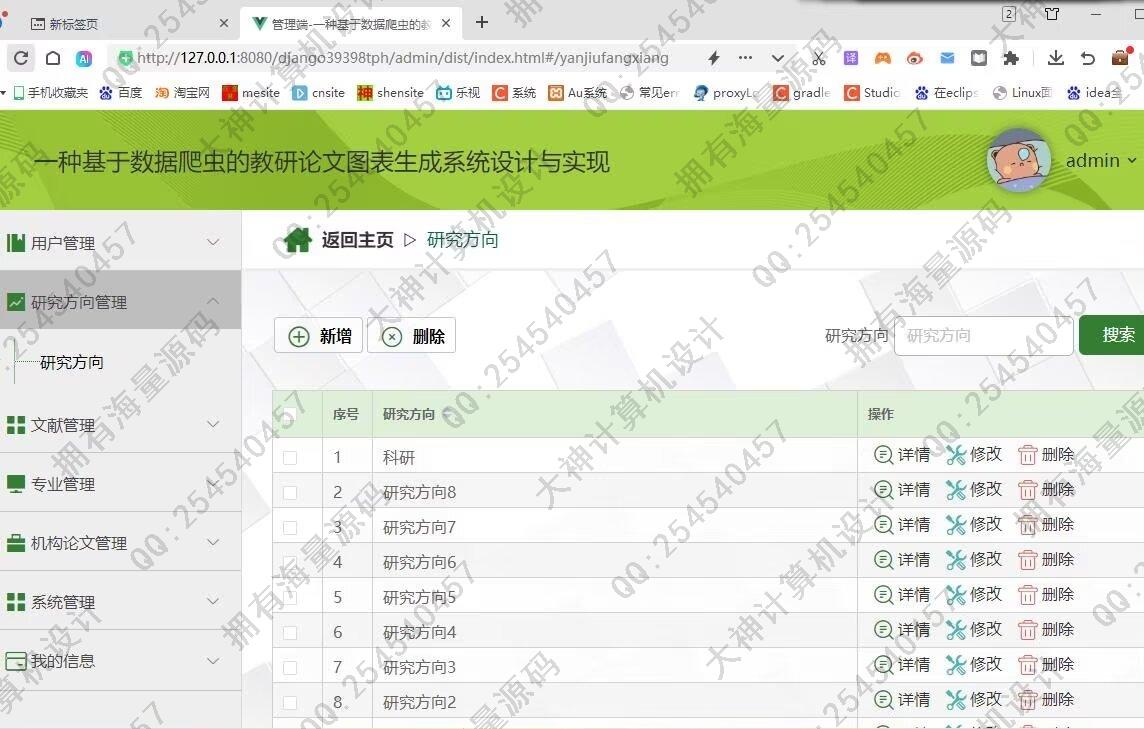
Task: Click the browser address bar URL
Action: coord(403,58)
